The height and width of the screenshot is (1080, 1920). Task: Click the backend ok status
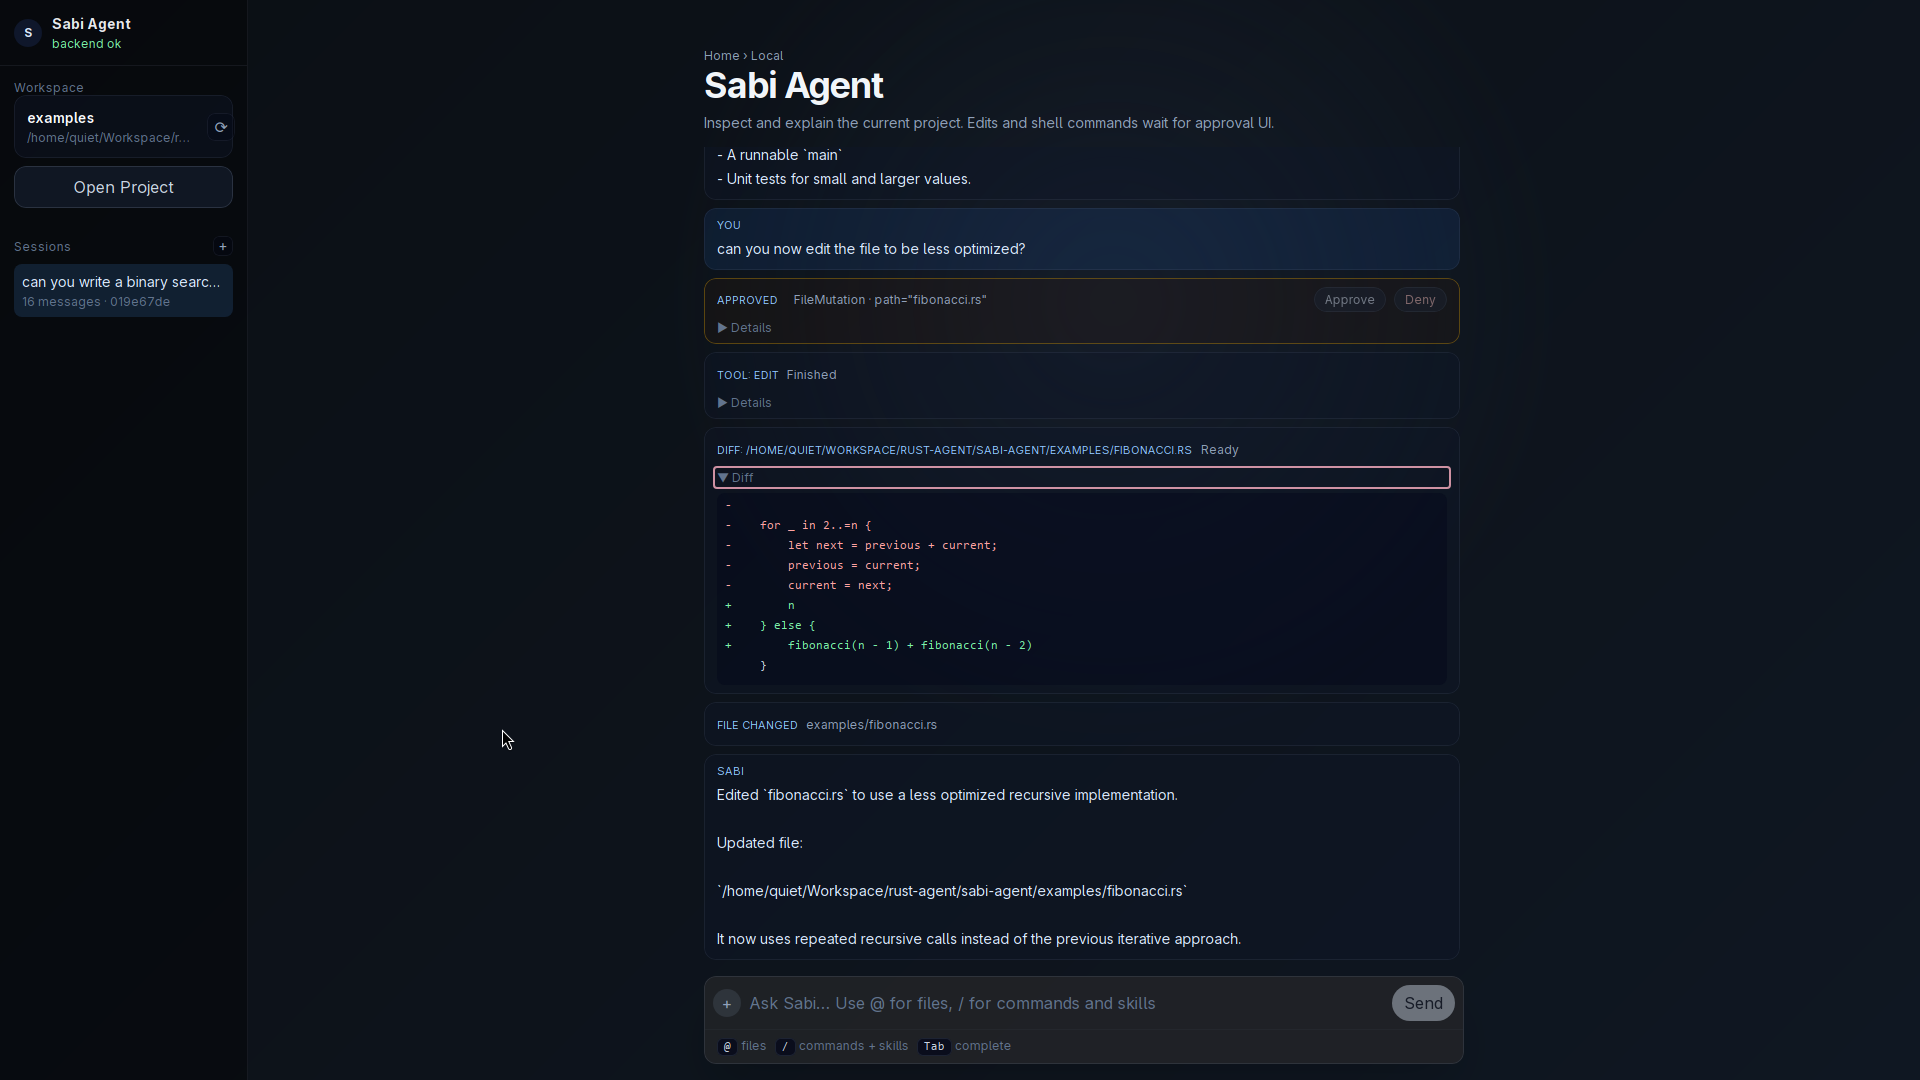(86, 44)
